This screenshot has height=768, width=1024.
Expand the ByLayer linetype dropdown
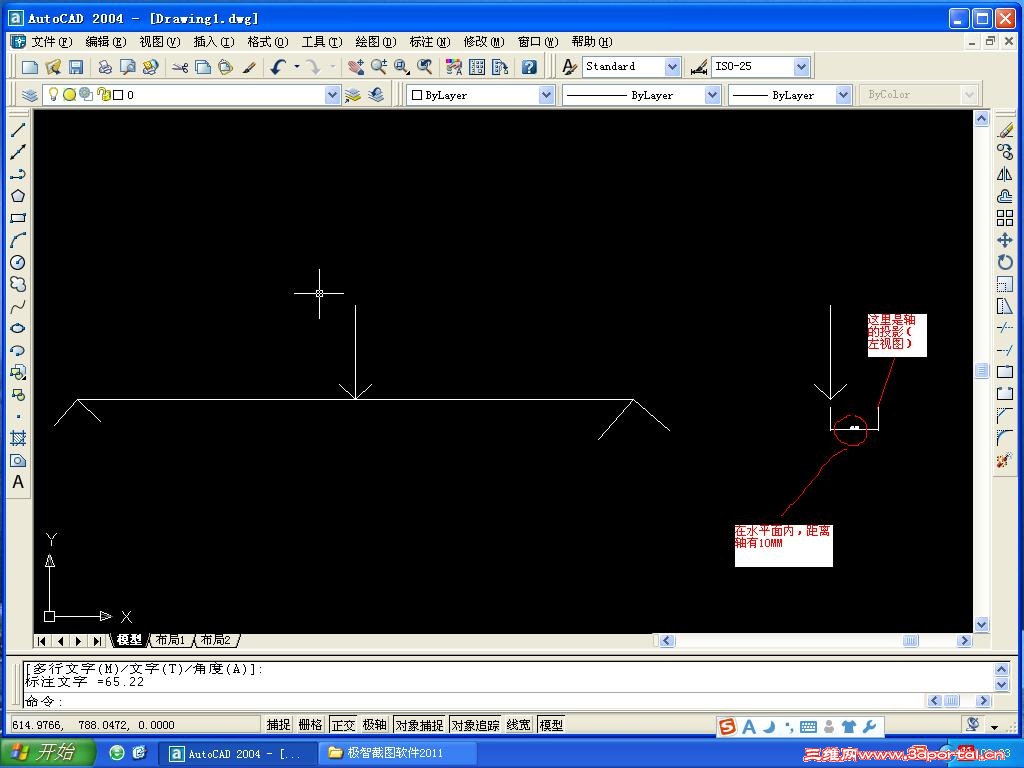(x=712, y=95)
